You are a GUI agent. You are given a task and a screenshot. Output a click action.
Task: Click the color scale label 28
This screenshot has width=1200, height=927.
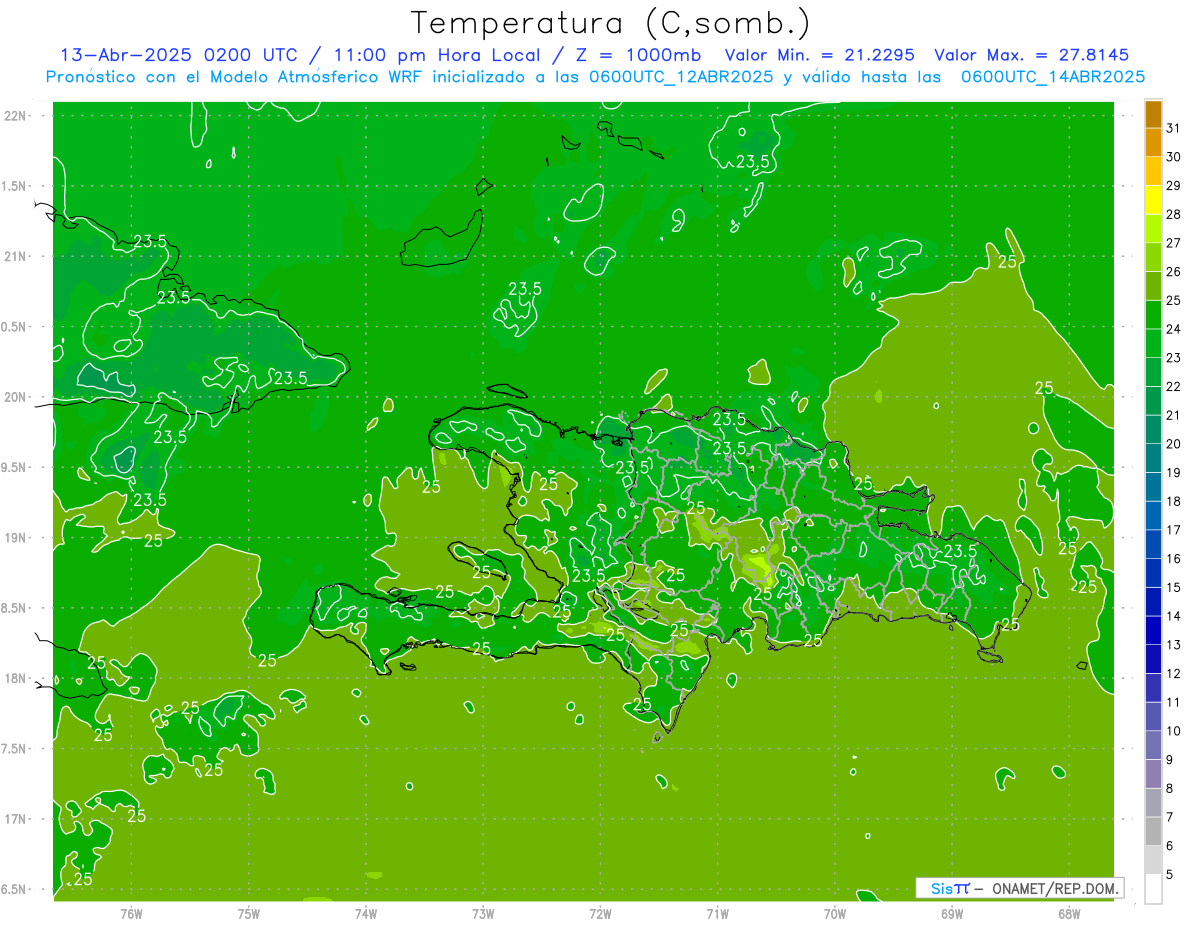pyautogui.click(x=1174, y=214)
